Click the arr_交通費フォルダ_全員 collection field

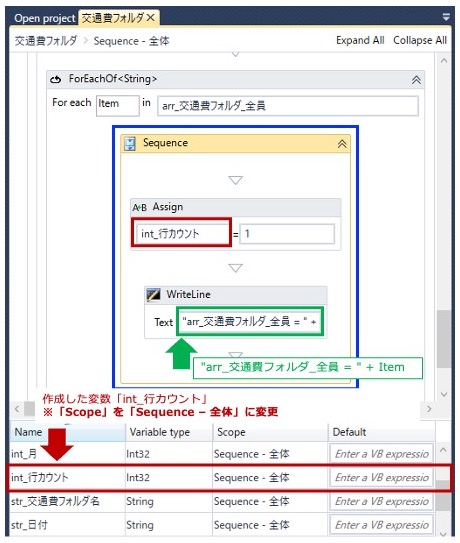coord(288,106)
